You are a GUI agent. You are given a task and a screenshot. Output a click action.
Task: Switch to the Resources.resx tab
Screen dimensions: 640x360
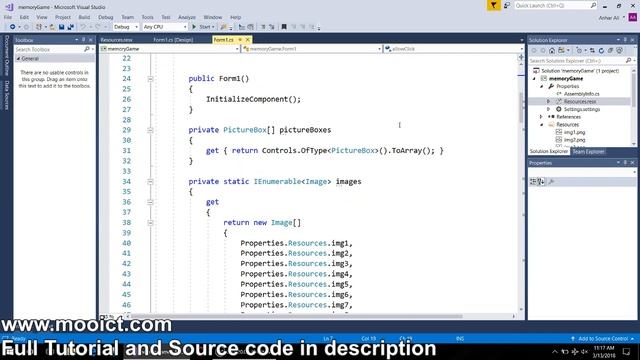tap(116, 40)
